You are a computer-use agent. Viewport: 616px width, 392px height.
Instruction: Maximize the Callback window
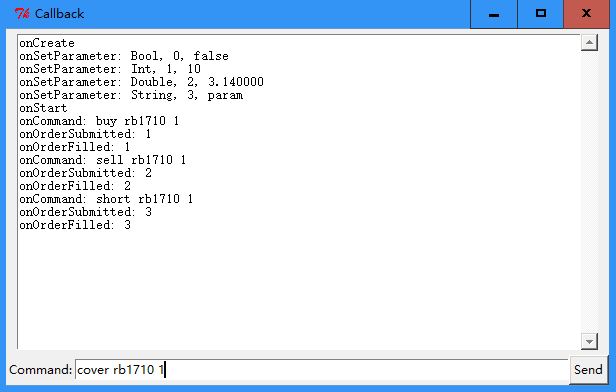(541, 14)
